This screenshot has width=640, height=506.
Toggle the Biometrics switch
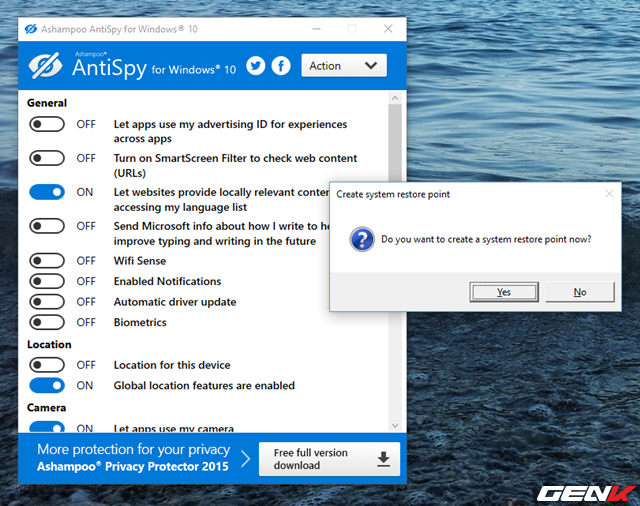(x=47, y=322)
